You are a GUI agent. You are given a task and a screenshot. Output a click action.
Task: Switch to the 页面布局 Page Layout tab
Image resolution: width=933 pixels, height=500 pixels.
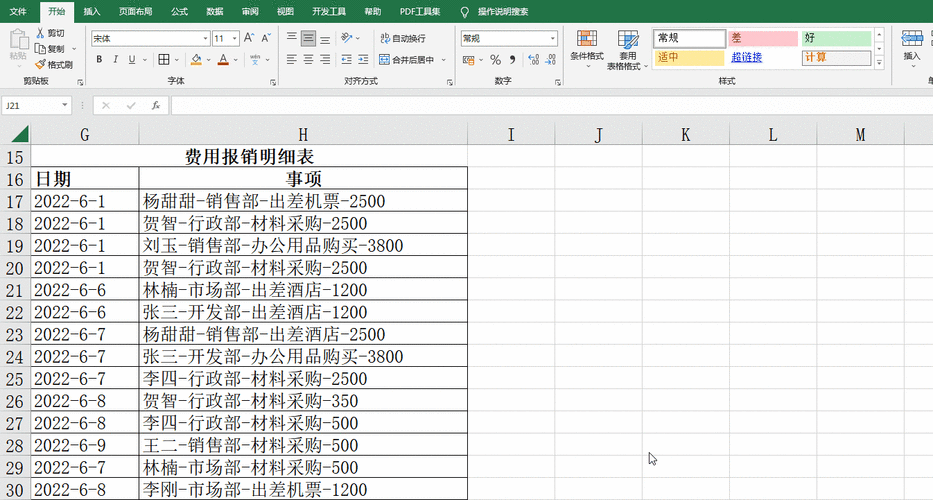(x=136, y=11)
